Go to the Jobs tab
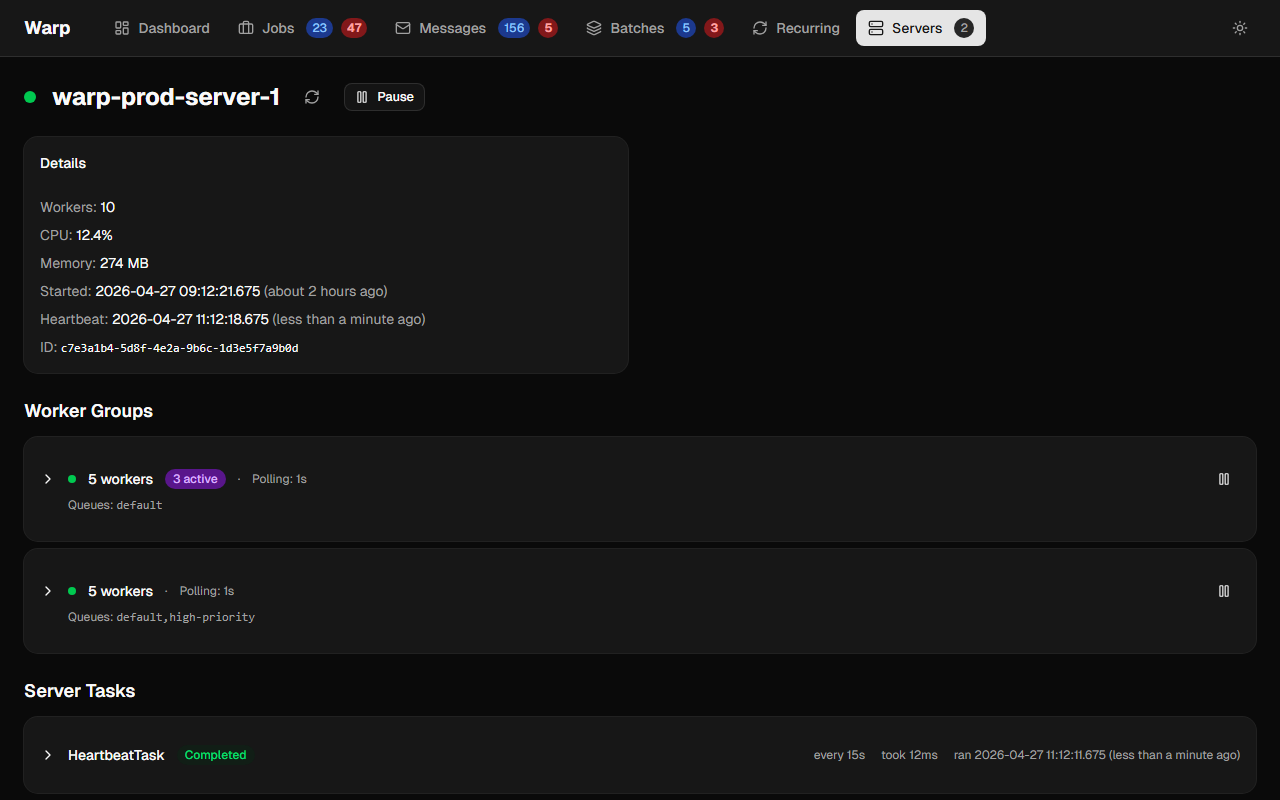The image size is (1280, 800). 266,28
